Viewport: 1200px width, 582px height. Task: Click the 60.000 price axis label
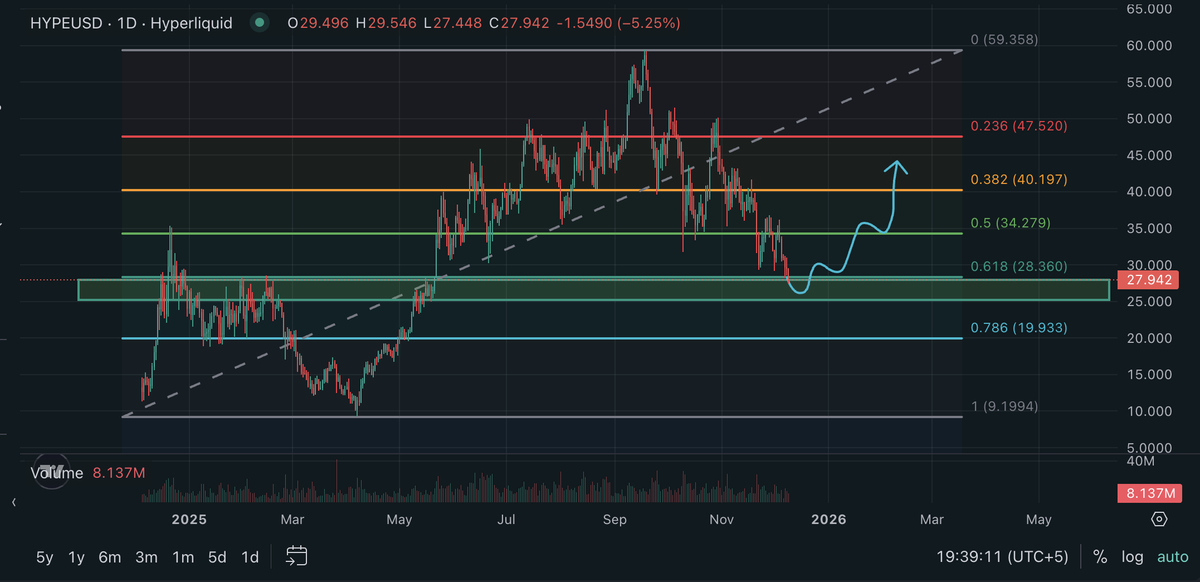[x=1148, y=45]
